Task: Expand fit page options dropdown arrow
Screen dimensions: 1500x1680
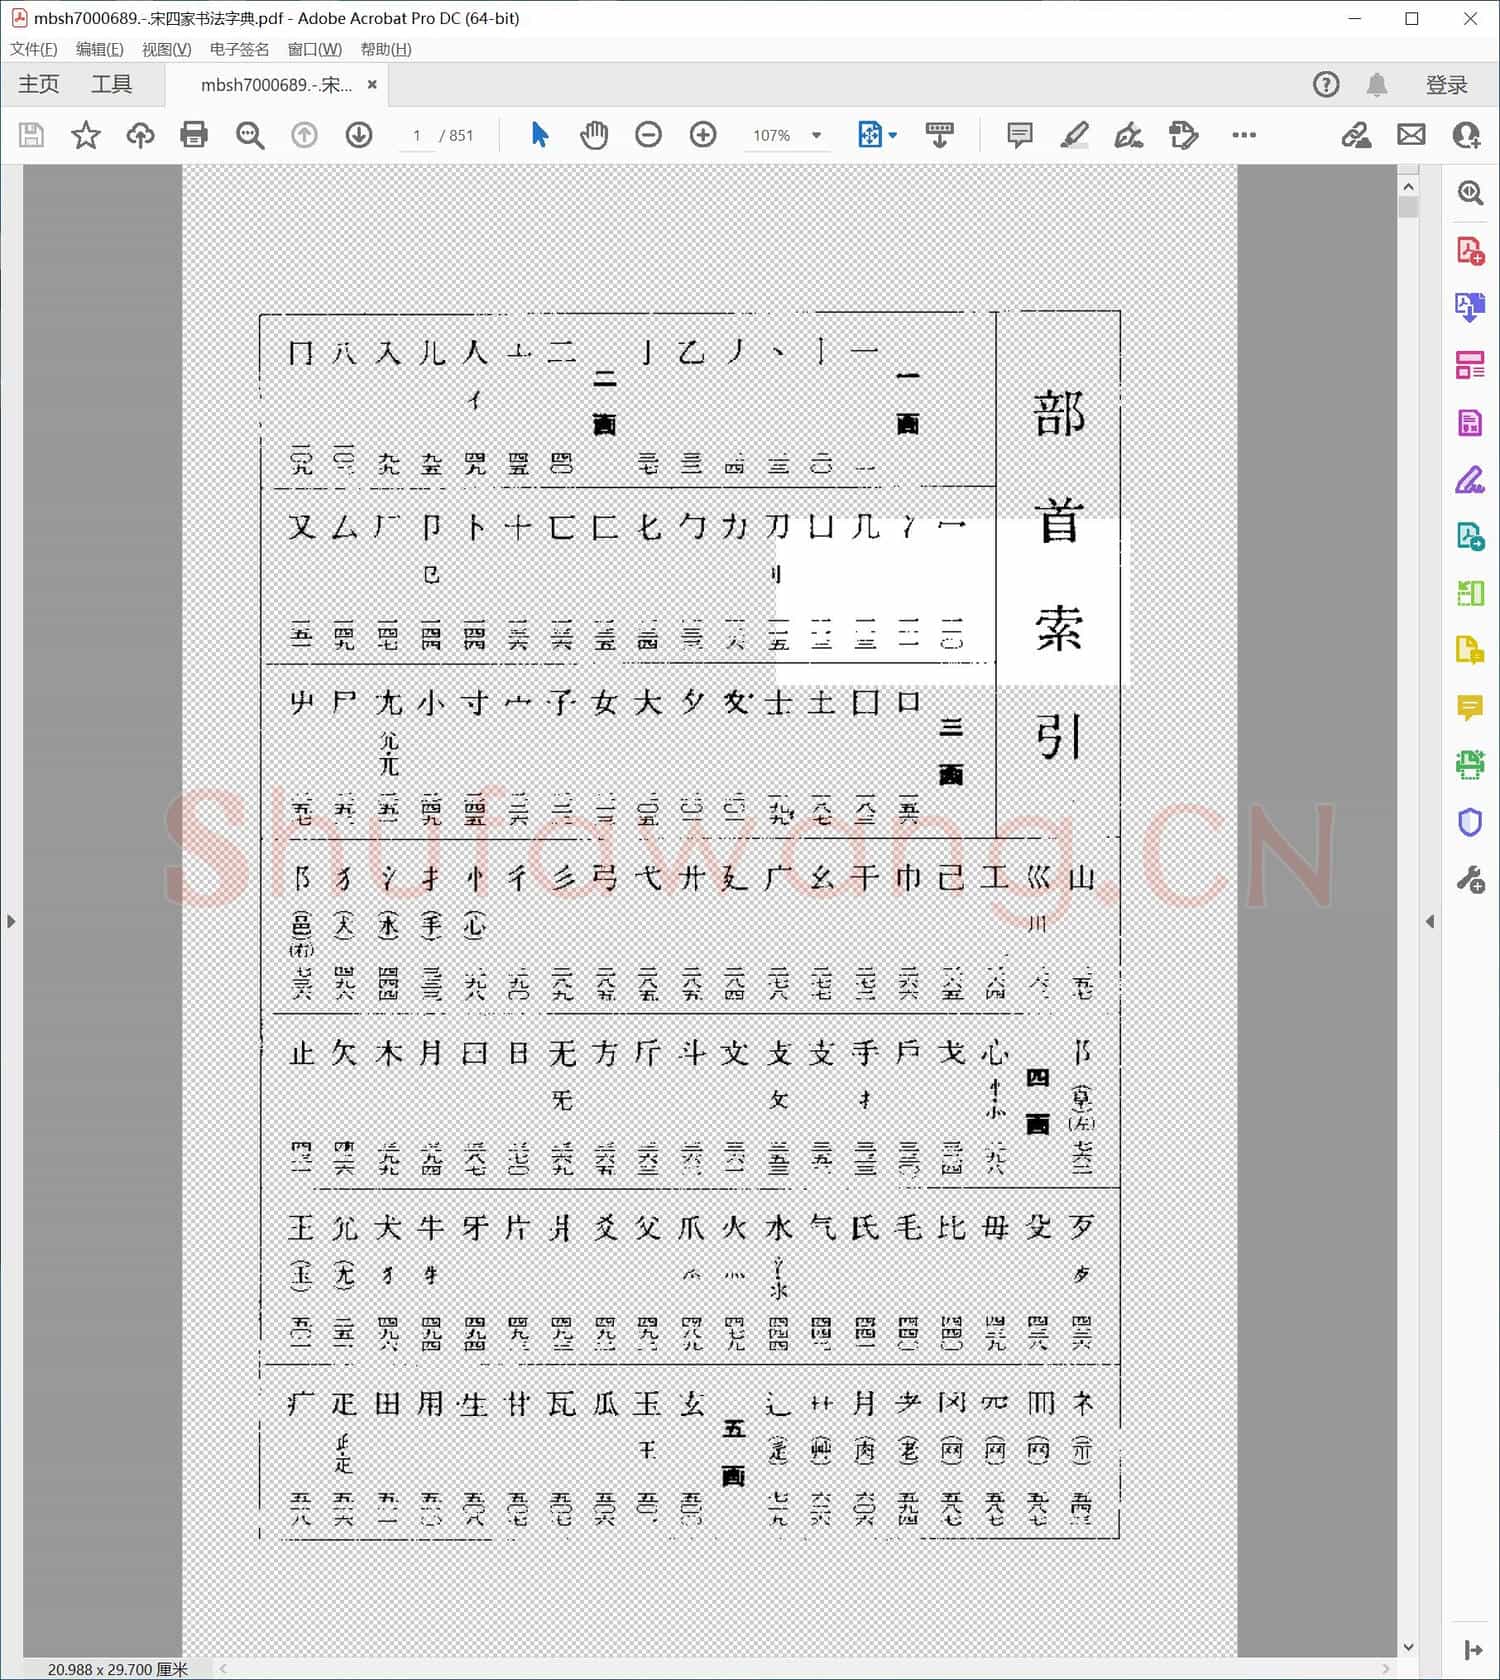Action: pos(893,135)
